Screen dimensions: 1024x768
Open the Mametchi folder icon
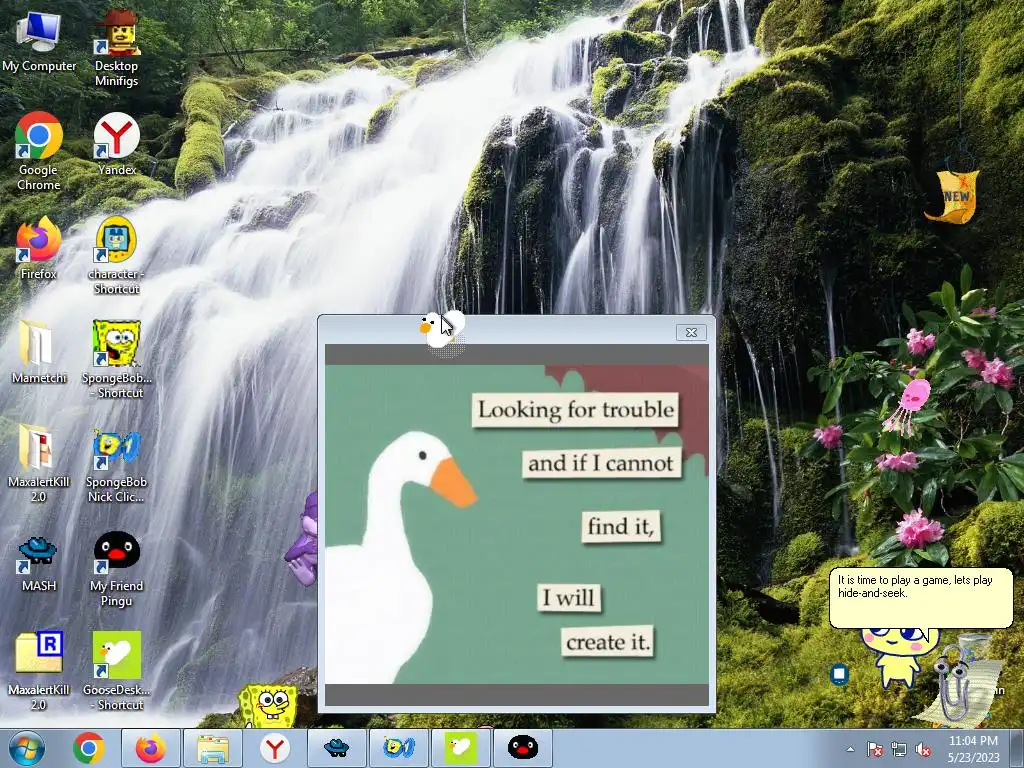(x=39, y=351)
